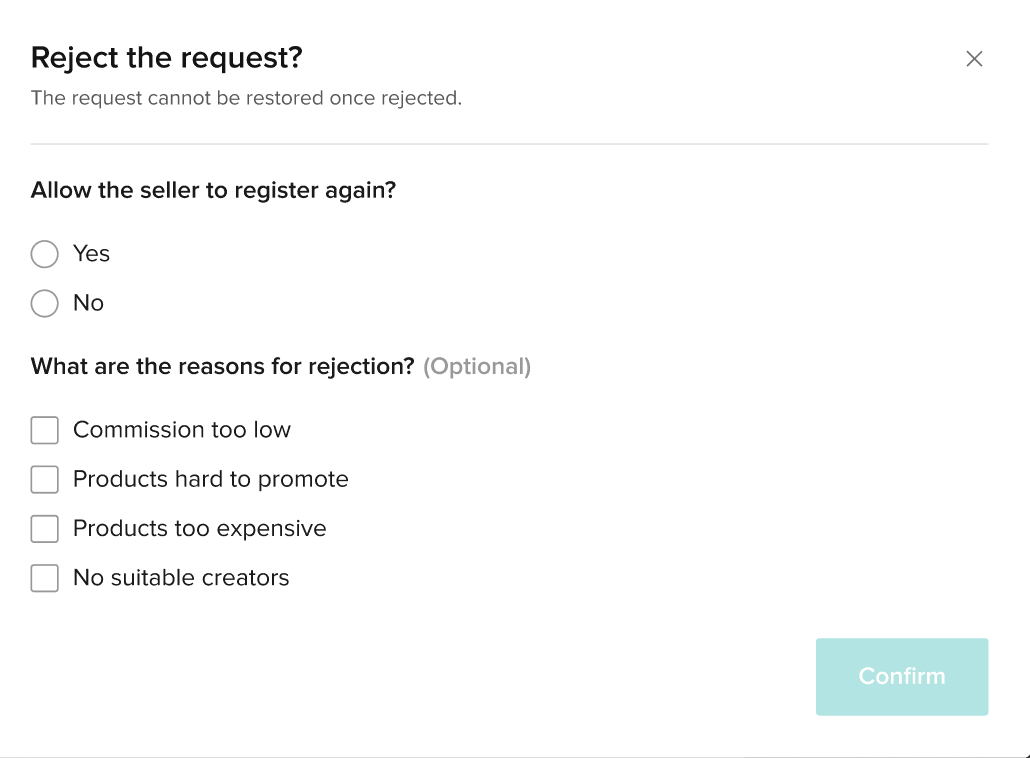Click the "No suitable creators" label text

point(181,578)
